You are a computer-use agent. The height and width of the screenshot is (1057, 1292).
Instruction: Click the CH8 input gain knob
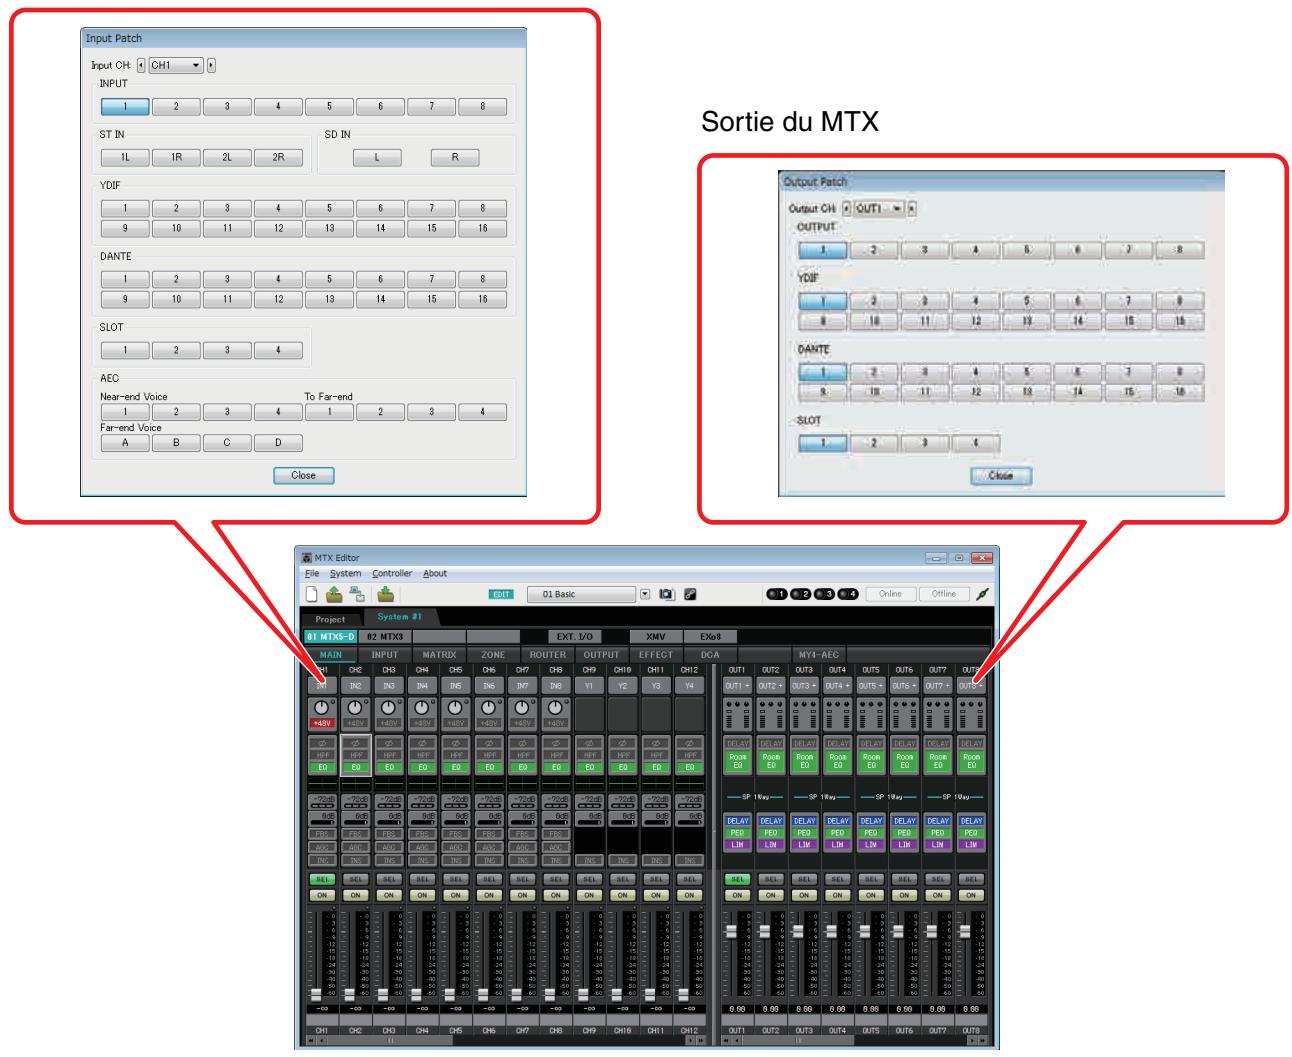point(555,706)
